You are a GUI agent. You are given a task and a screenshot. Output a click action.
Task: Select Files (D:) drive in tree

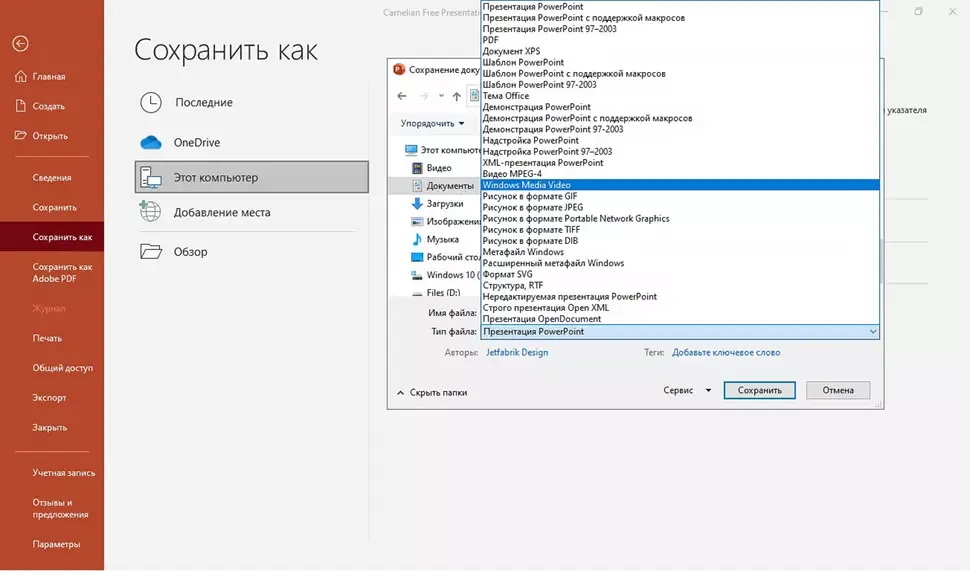tap(436, 292)
